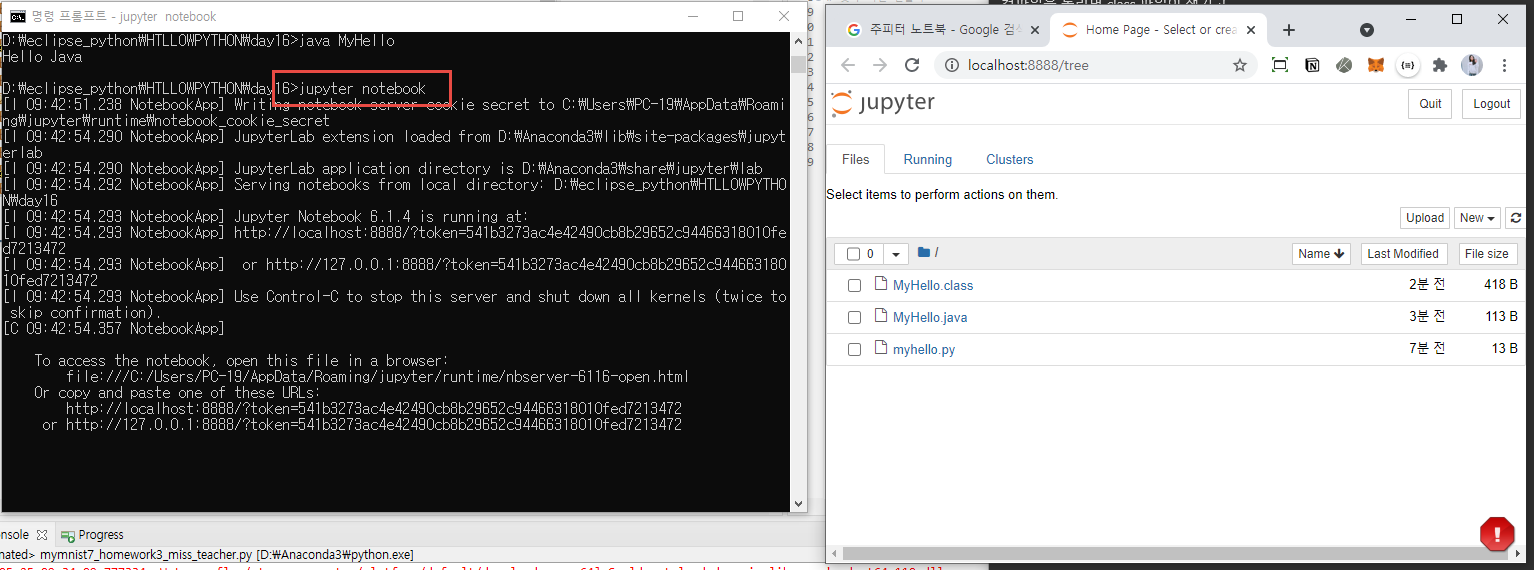Reload the localhost page in Chrome
This screenshot has width=1534, height=570.
tap(912, 65)
